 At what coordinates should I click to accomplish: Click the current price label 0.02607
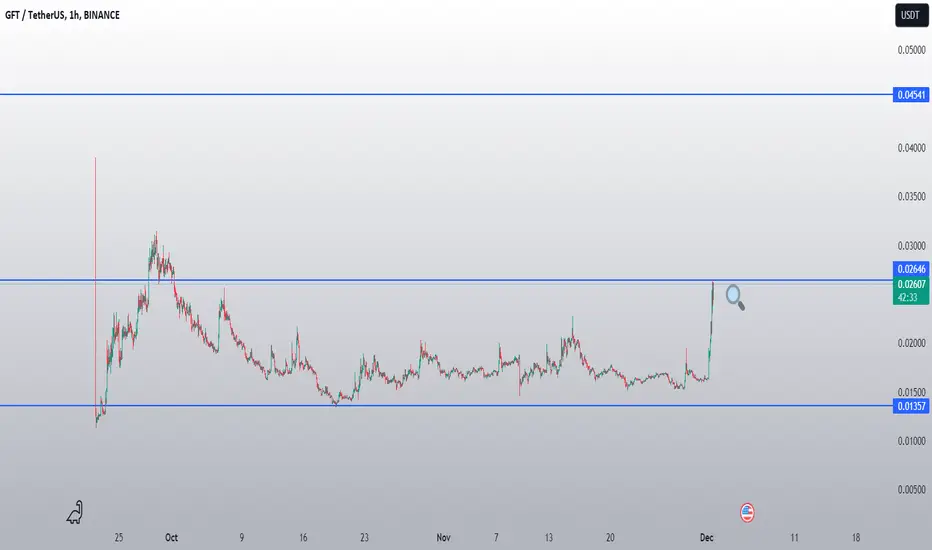coord(911,284)
